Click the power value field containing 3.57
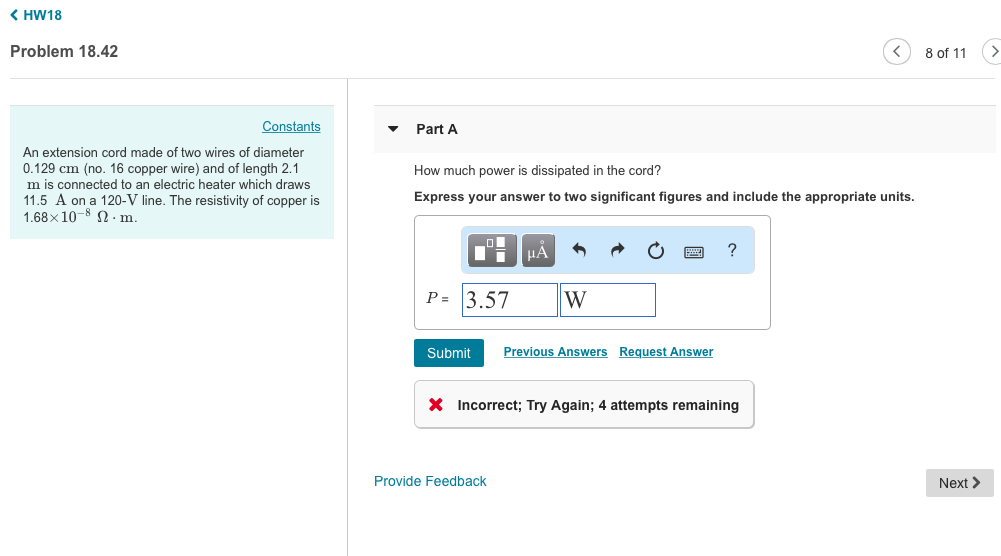 [509, 300]
